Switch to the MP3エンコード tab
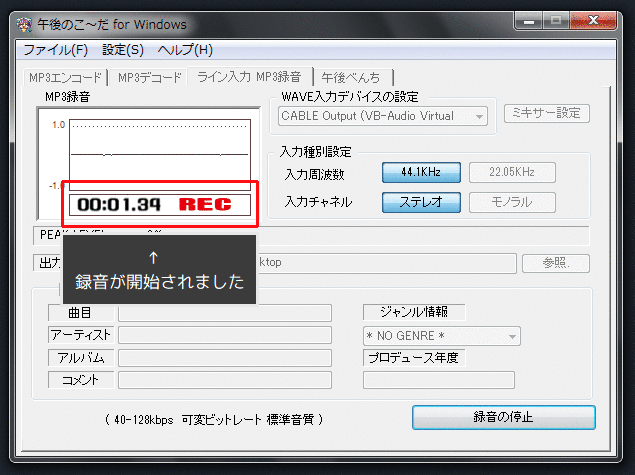 [67, 77]
